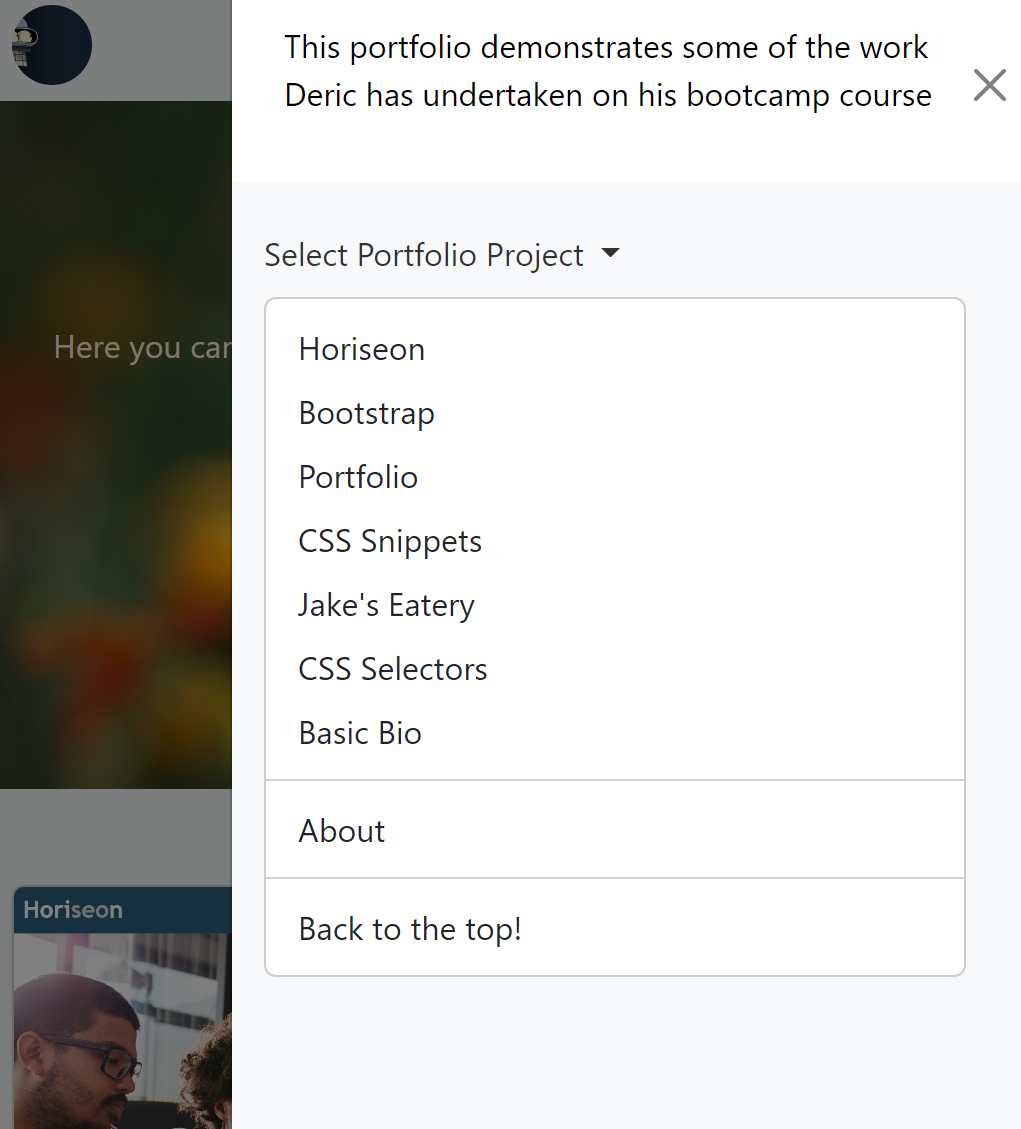
Task: Select Bootstrap from the project list
Action: (366, 413)
